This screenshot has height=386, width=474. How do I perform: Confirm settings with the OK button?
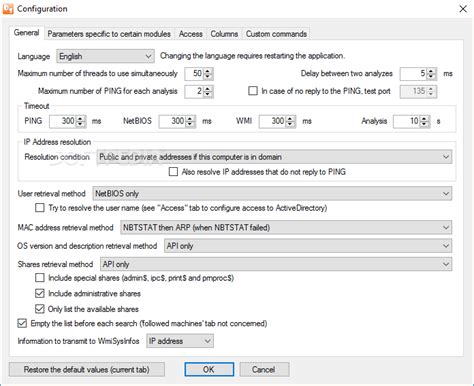coord(209,369)
